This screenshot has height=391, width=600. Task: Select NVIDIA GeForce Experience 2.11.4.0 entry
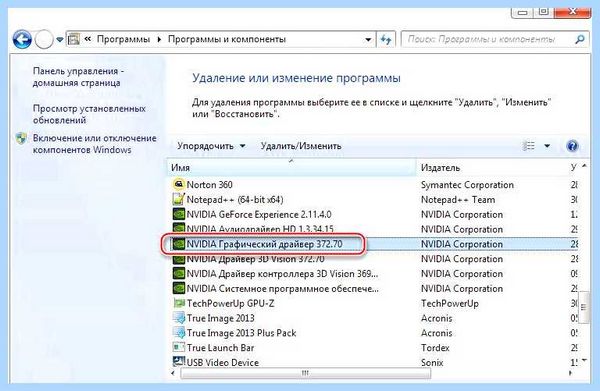click(259, 214)
